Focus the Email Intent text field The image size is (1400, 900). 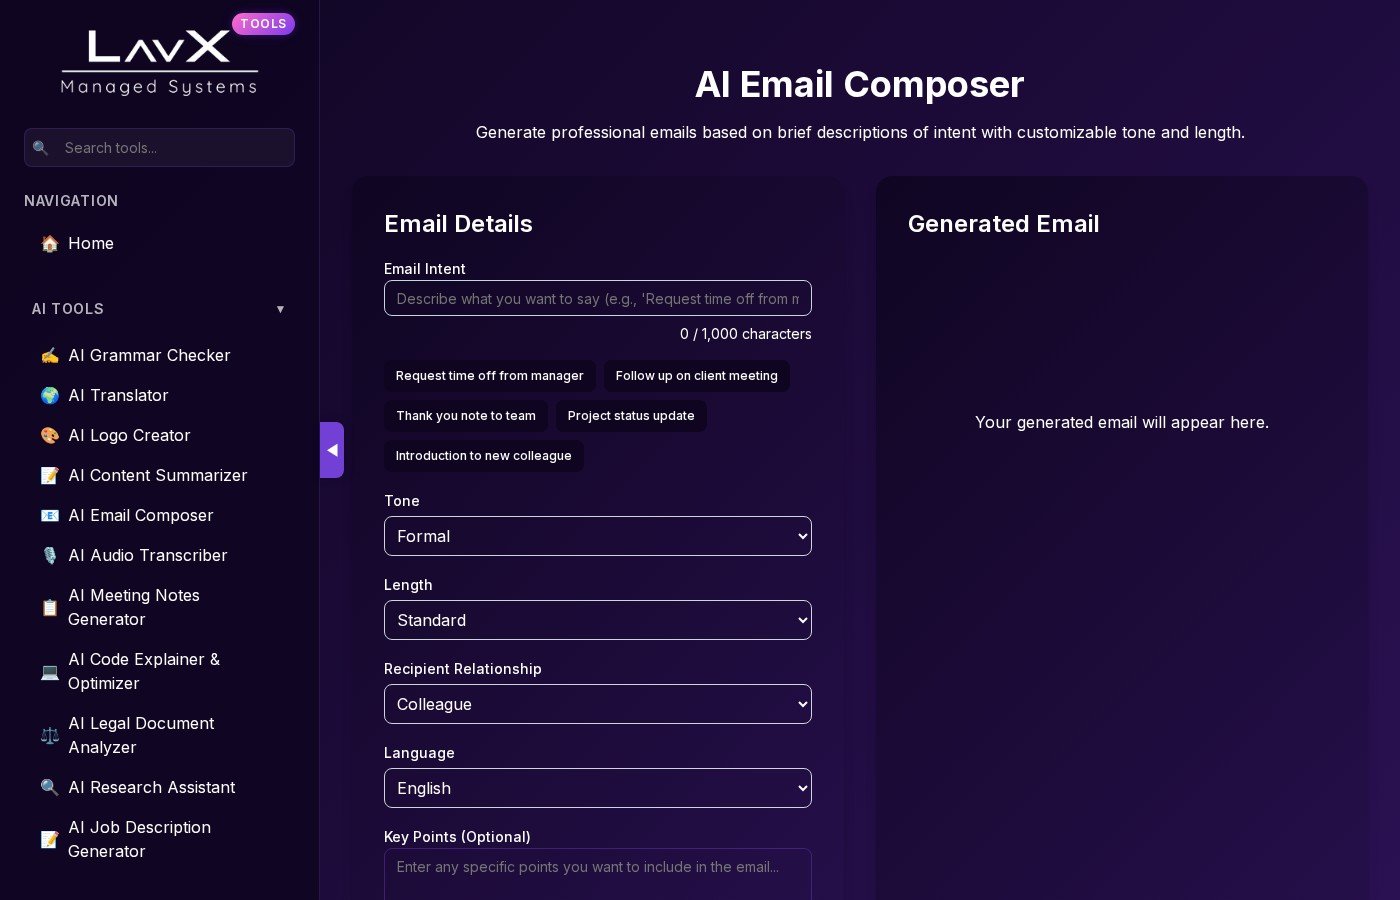tap(597, 298)
